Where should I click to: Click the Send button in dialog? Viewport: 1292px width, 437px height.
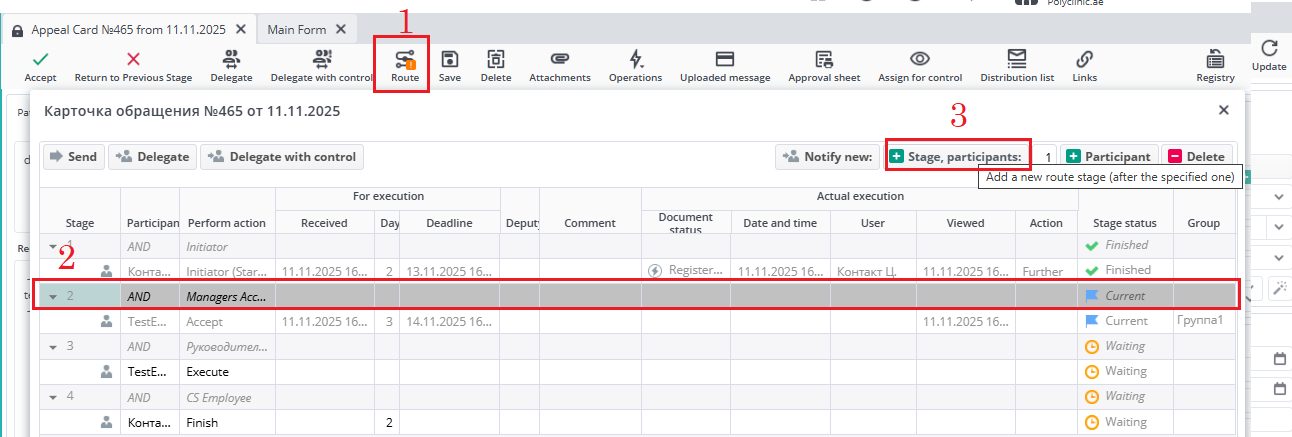(x=73, y=157)
